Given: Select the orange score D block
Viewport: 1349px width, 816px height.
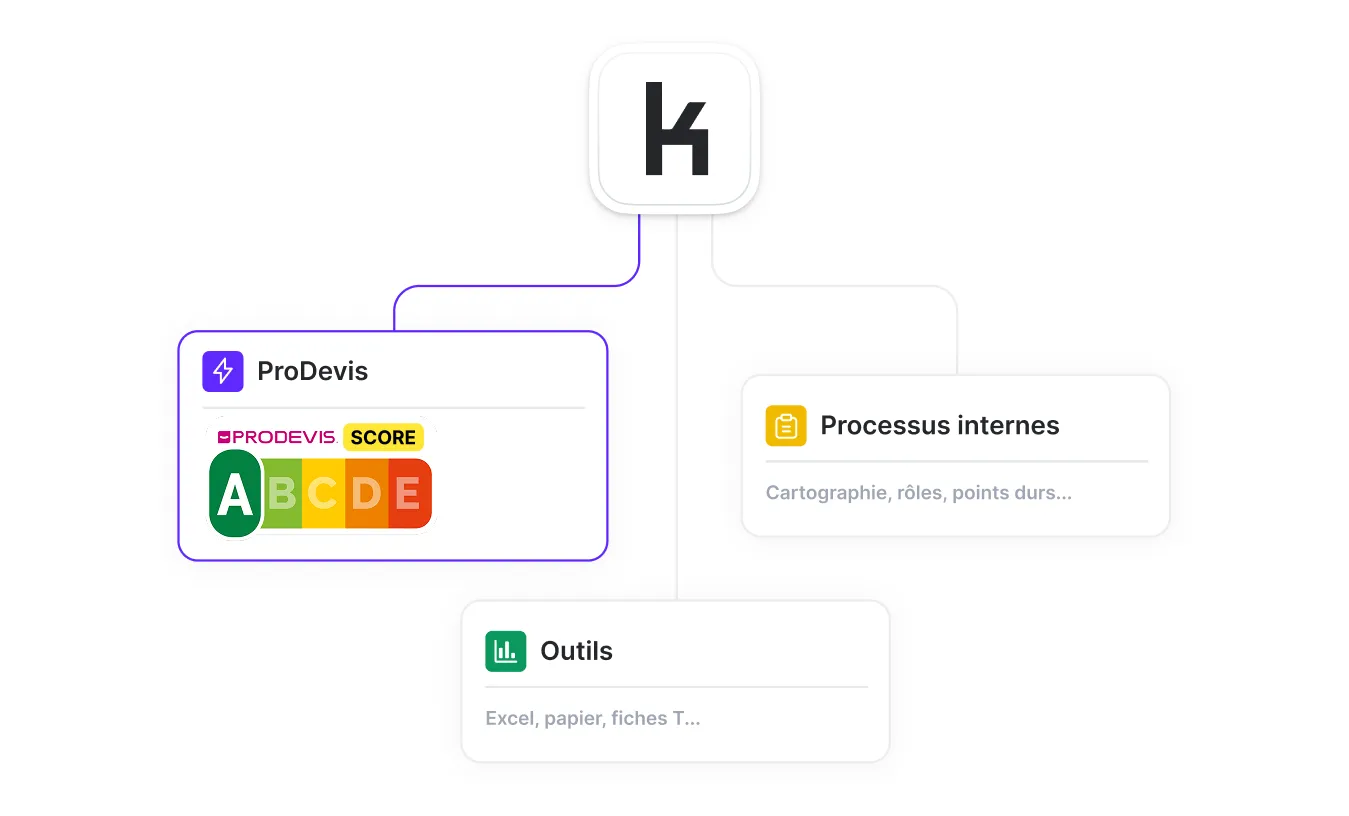Looking at the screenshot, I should pyautogui.click(x=367, y=493).
